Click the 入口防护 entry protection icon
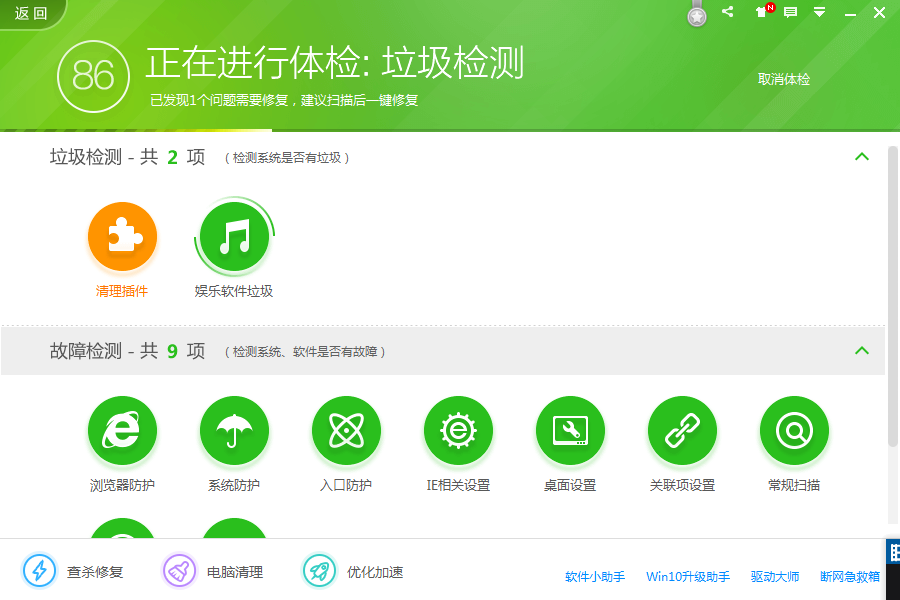900x600 pixels. tap(346, 430)
